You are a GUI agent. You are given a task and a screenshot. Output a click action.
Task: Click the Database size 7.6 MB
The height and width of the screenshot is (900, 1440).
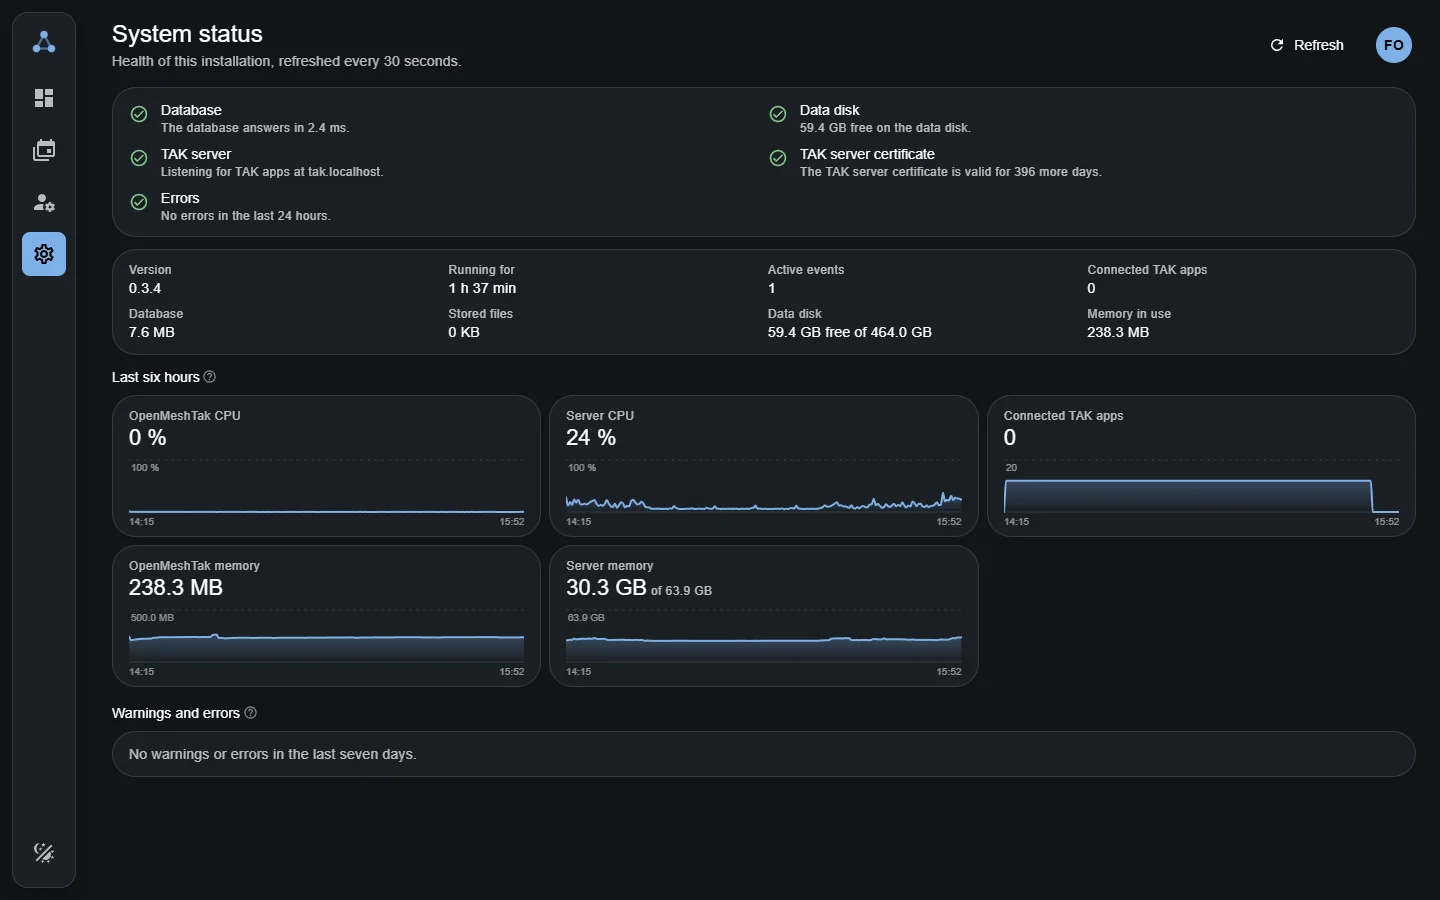pos(152,332)
